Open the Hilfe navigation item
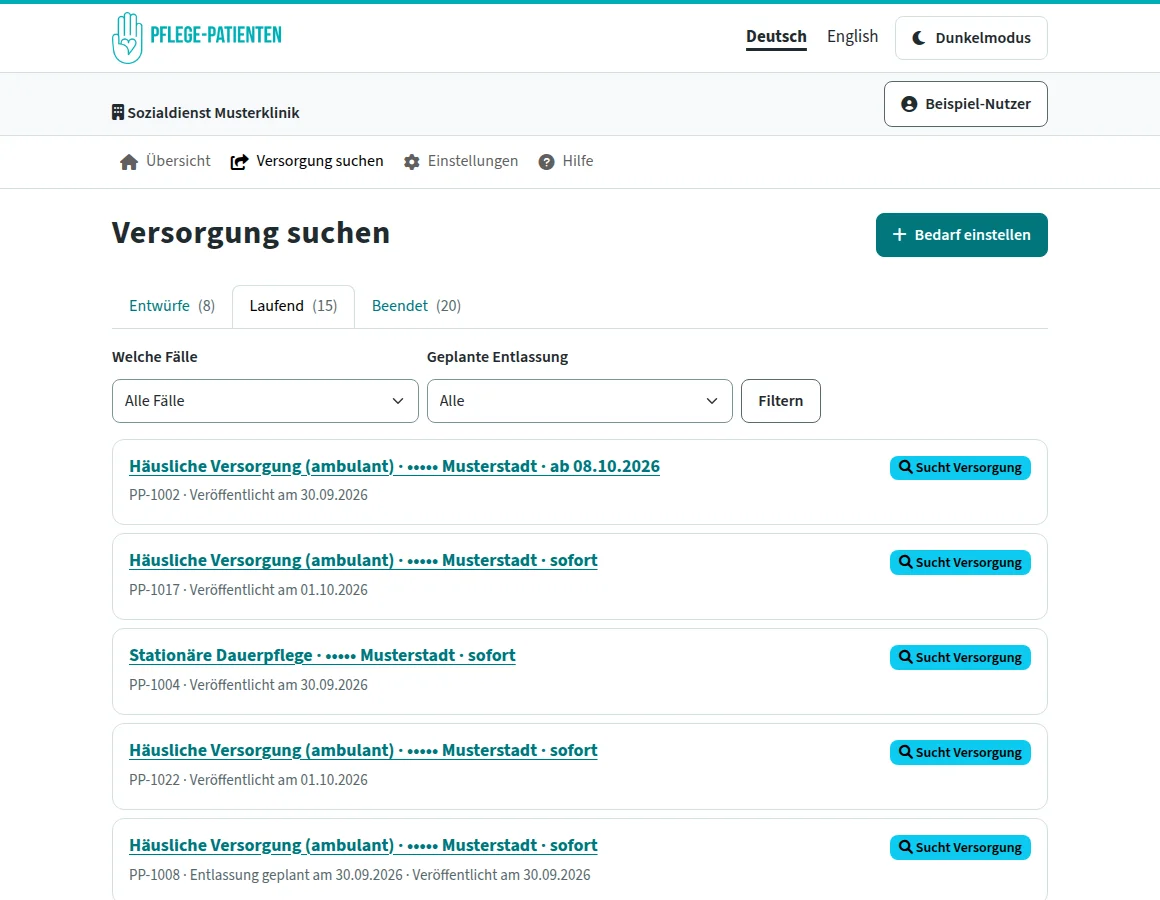Viewport: 1160px width, 900px height. pos(566,161)
